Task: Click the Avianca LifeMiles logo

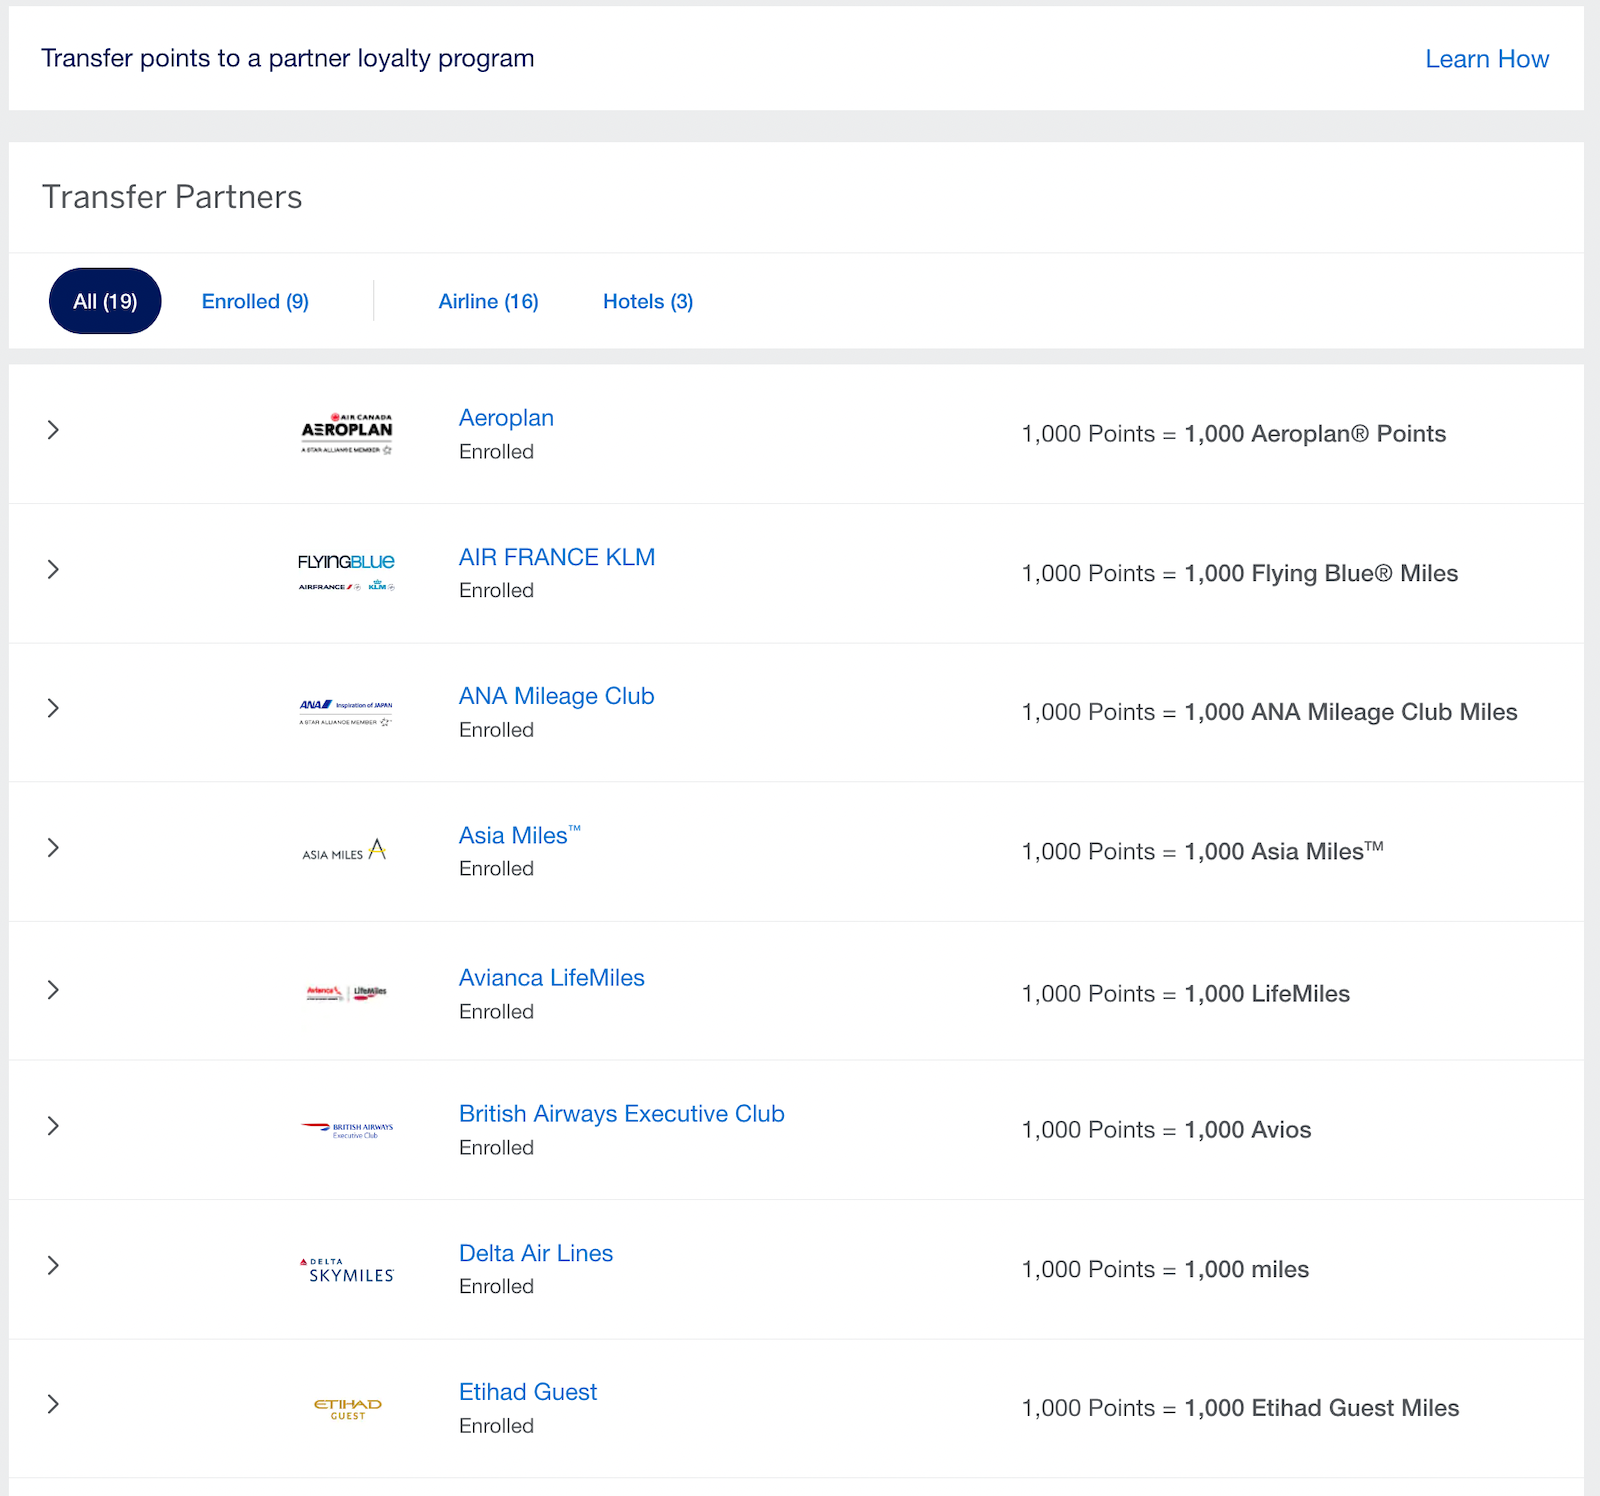Action: coord(345,990)
